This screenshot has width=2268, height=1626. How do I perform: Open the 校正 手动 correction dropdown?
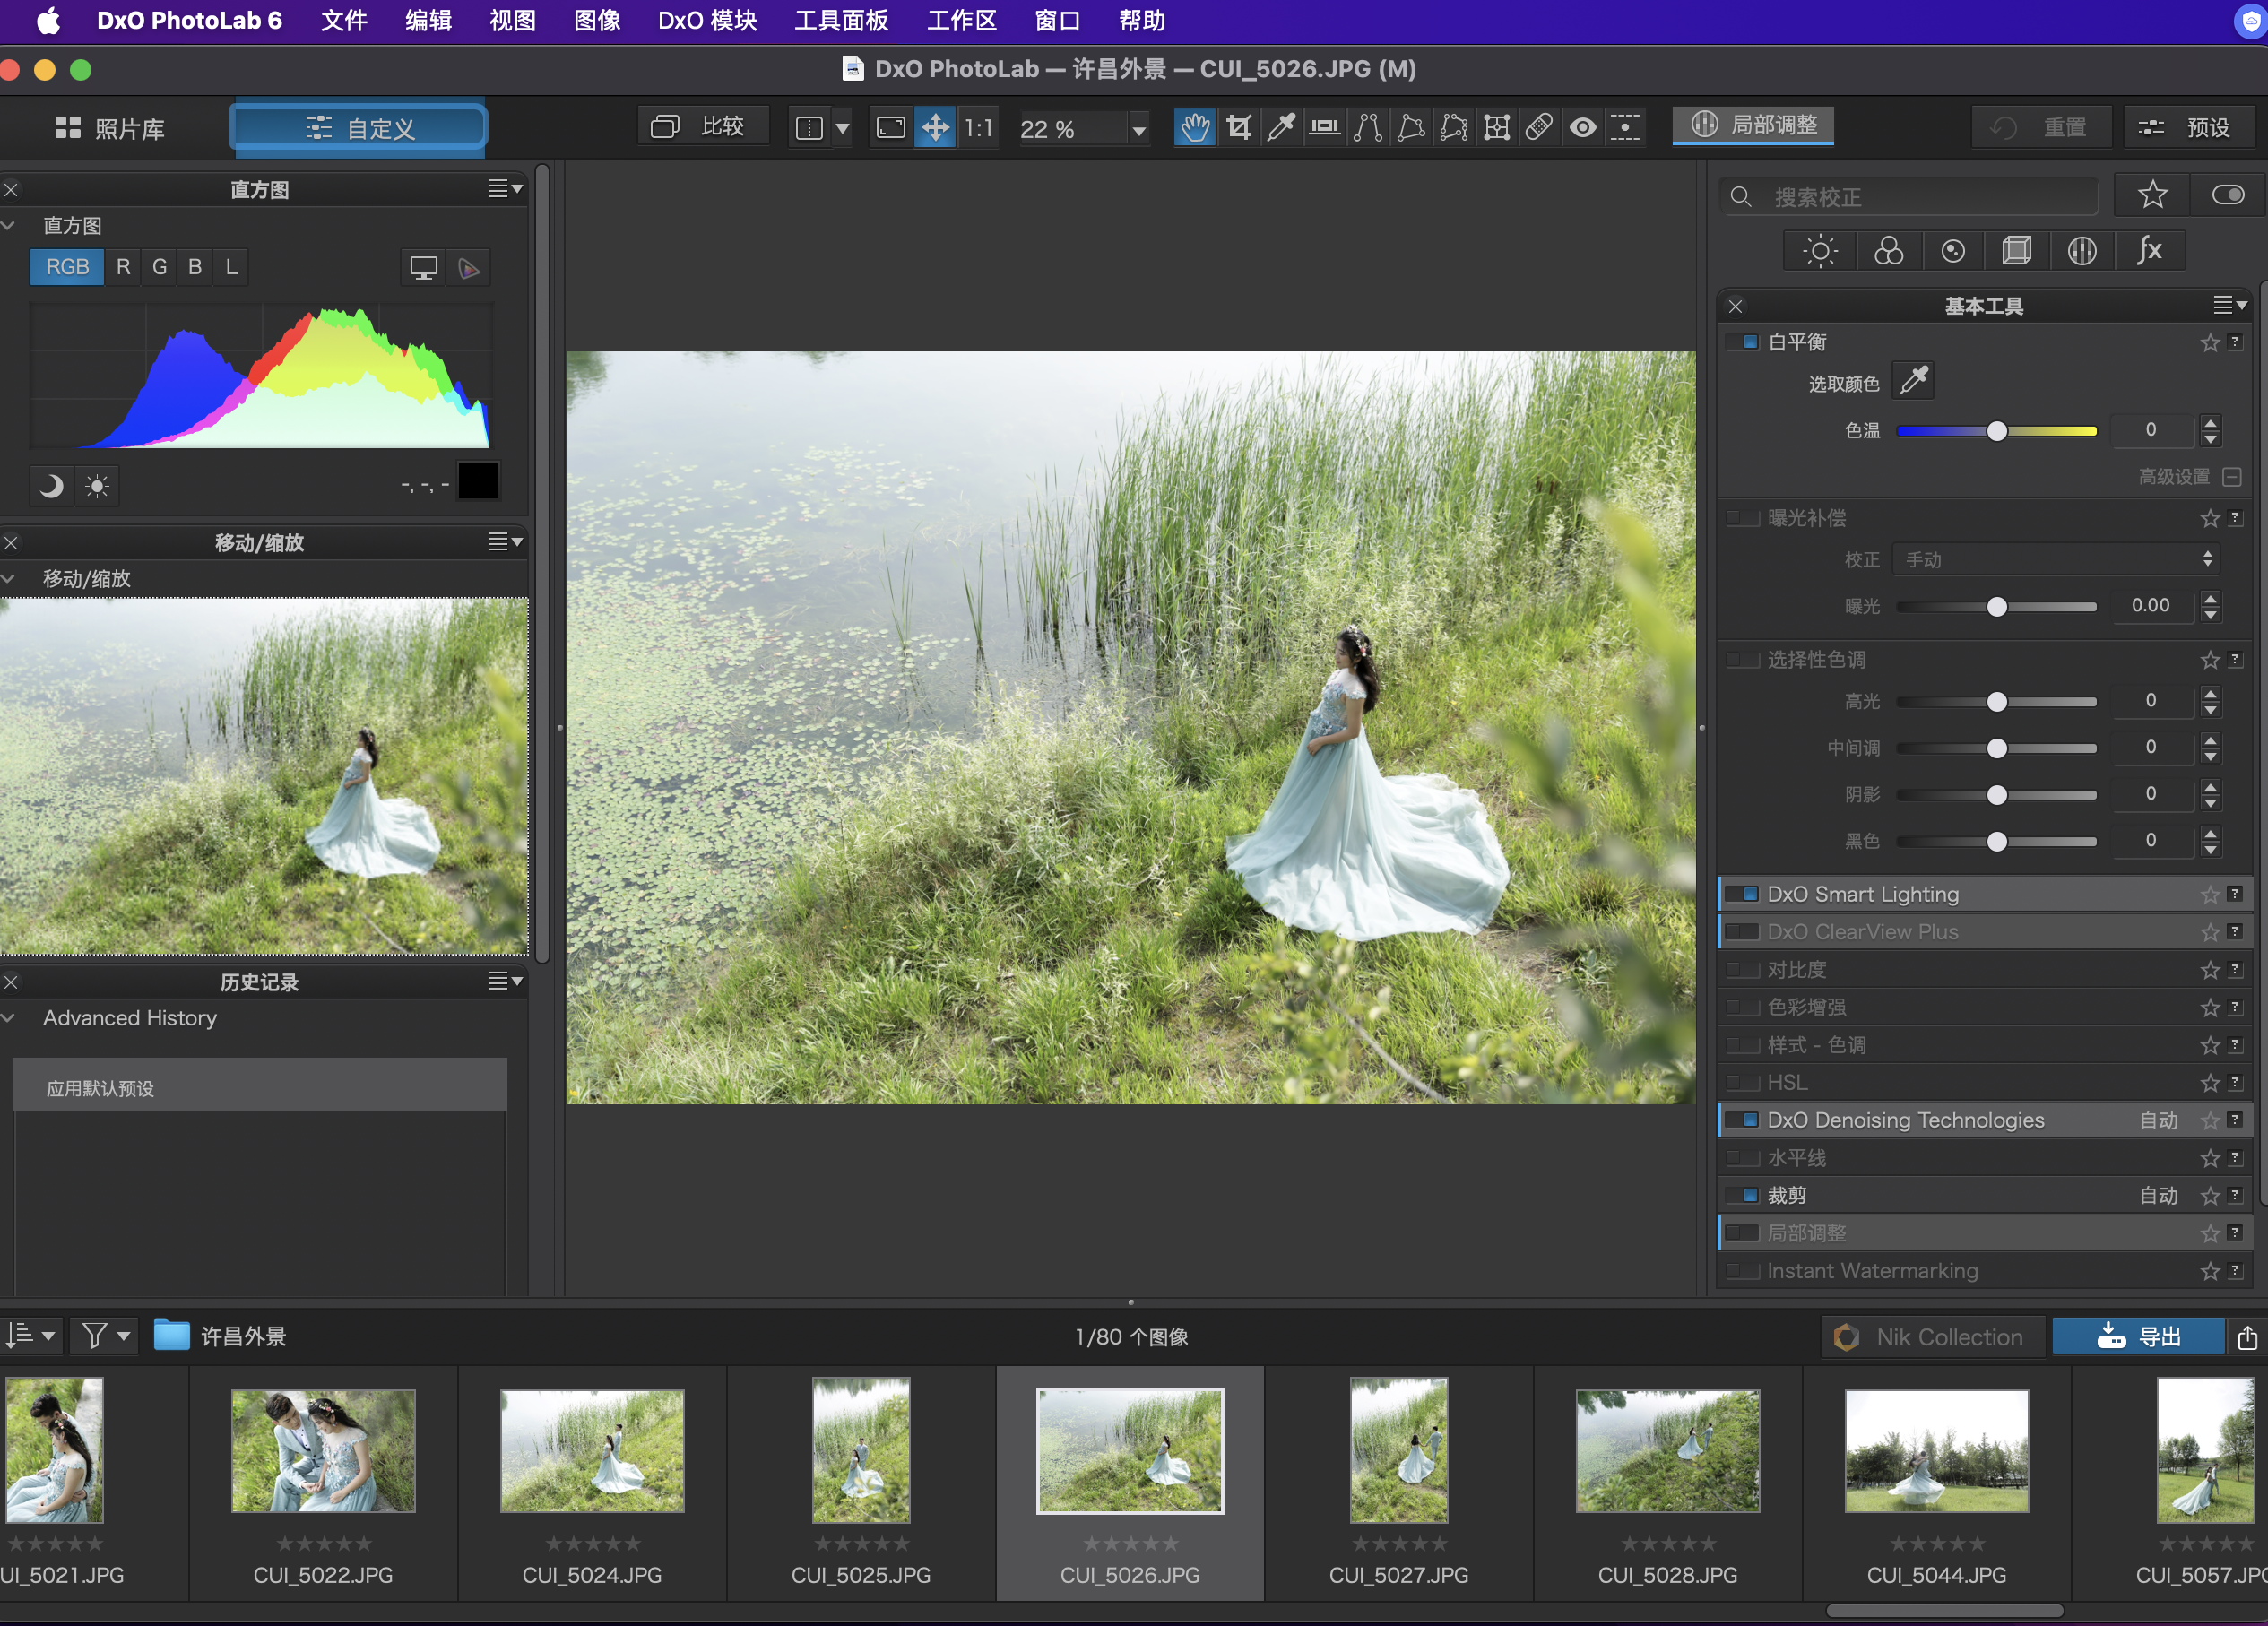tap(2056, 559)
